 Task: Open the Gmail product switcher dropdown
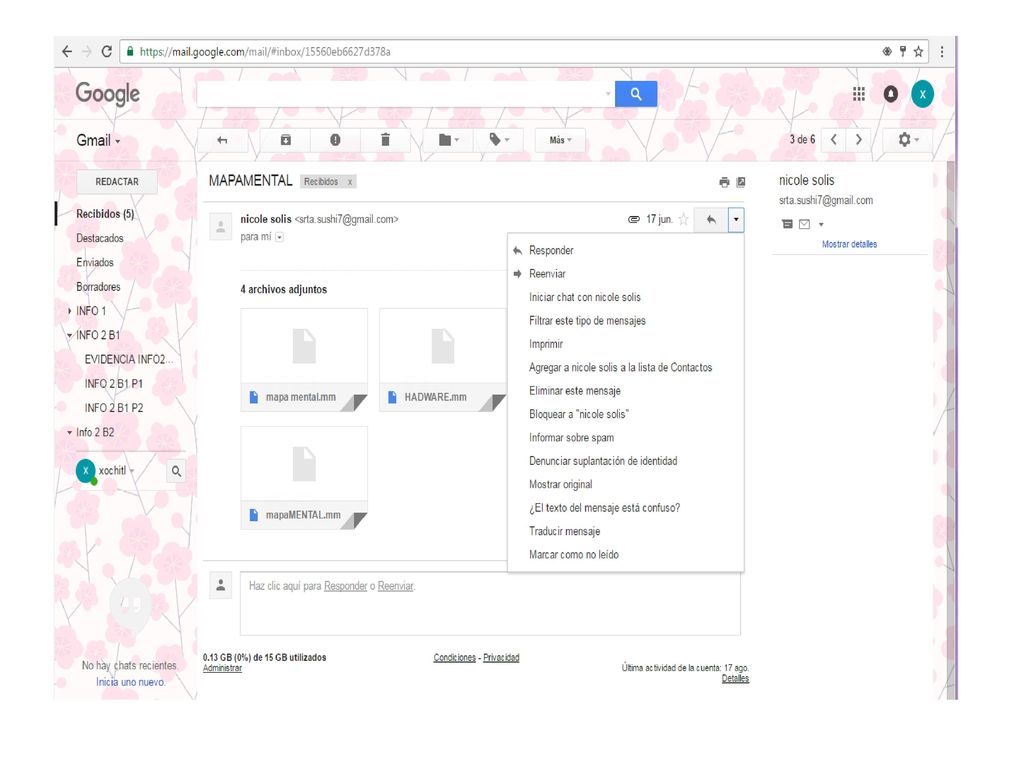click(x=98, y=141)
